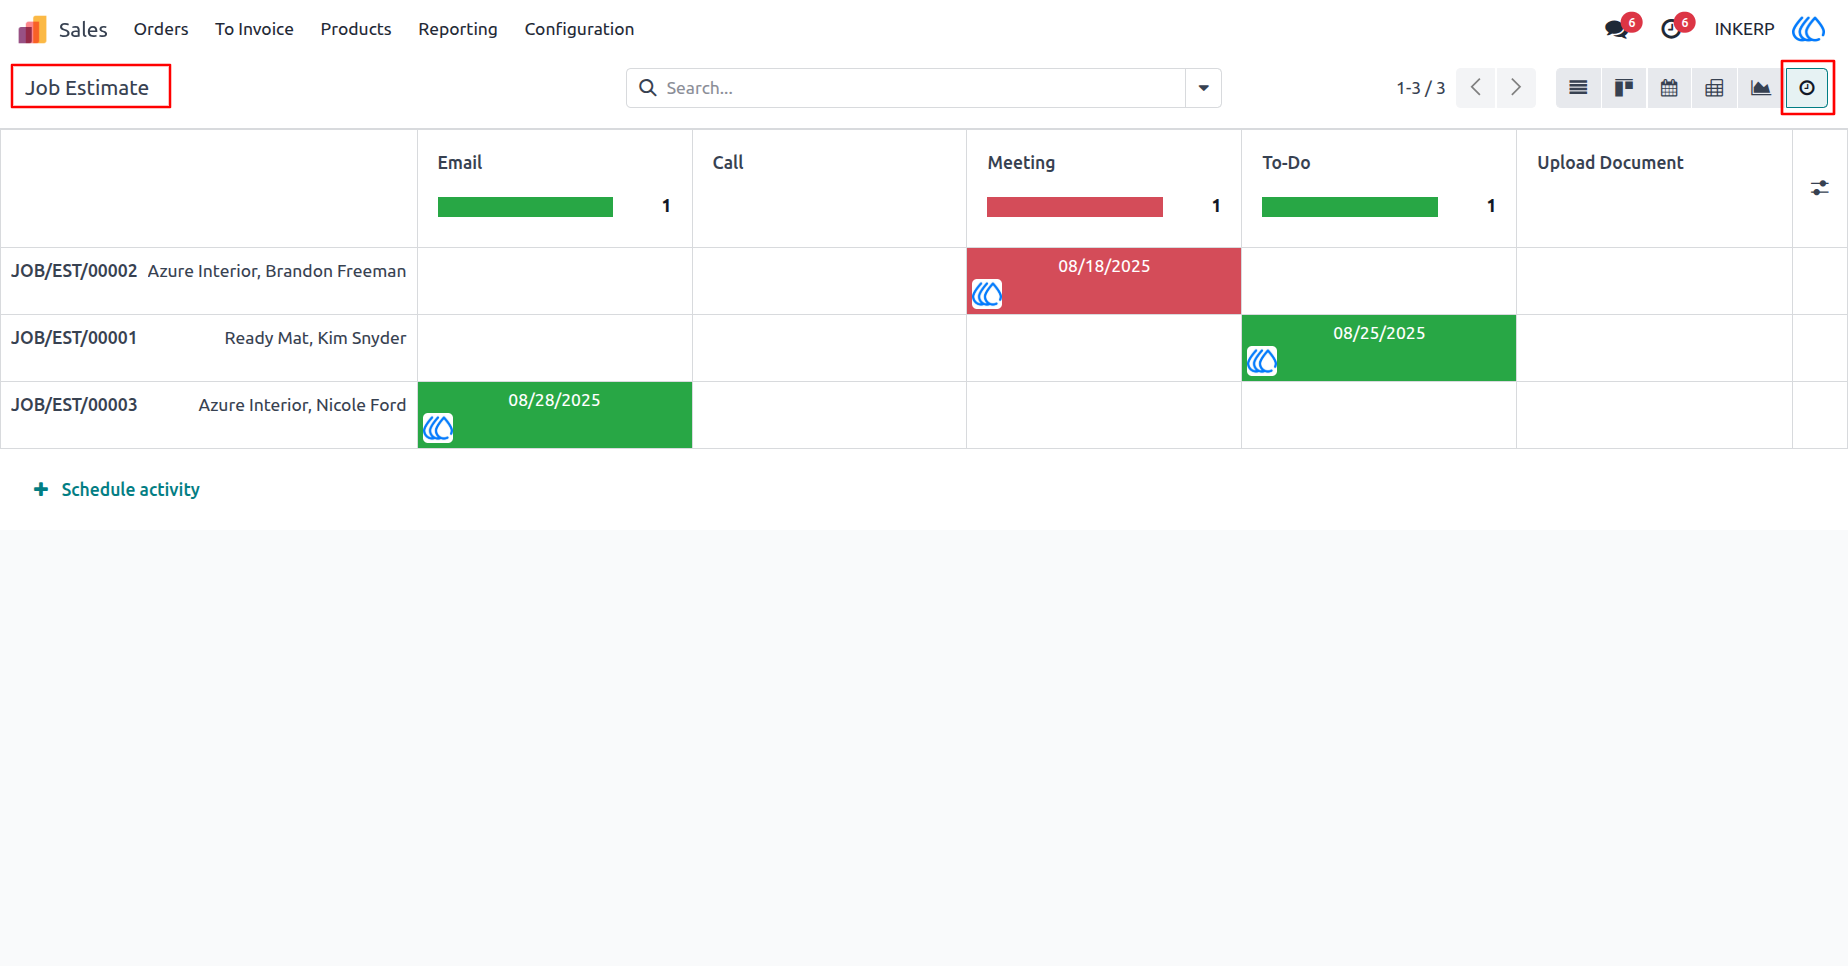
Task: Open activity type column settings
Action: [1820, 188]
